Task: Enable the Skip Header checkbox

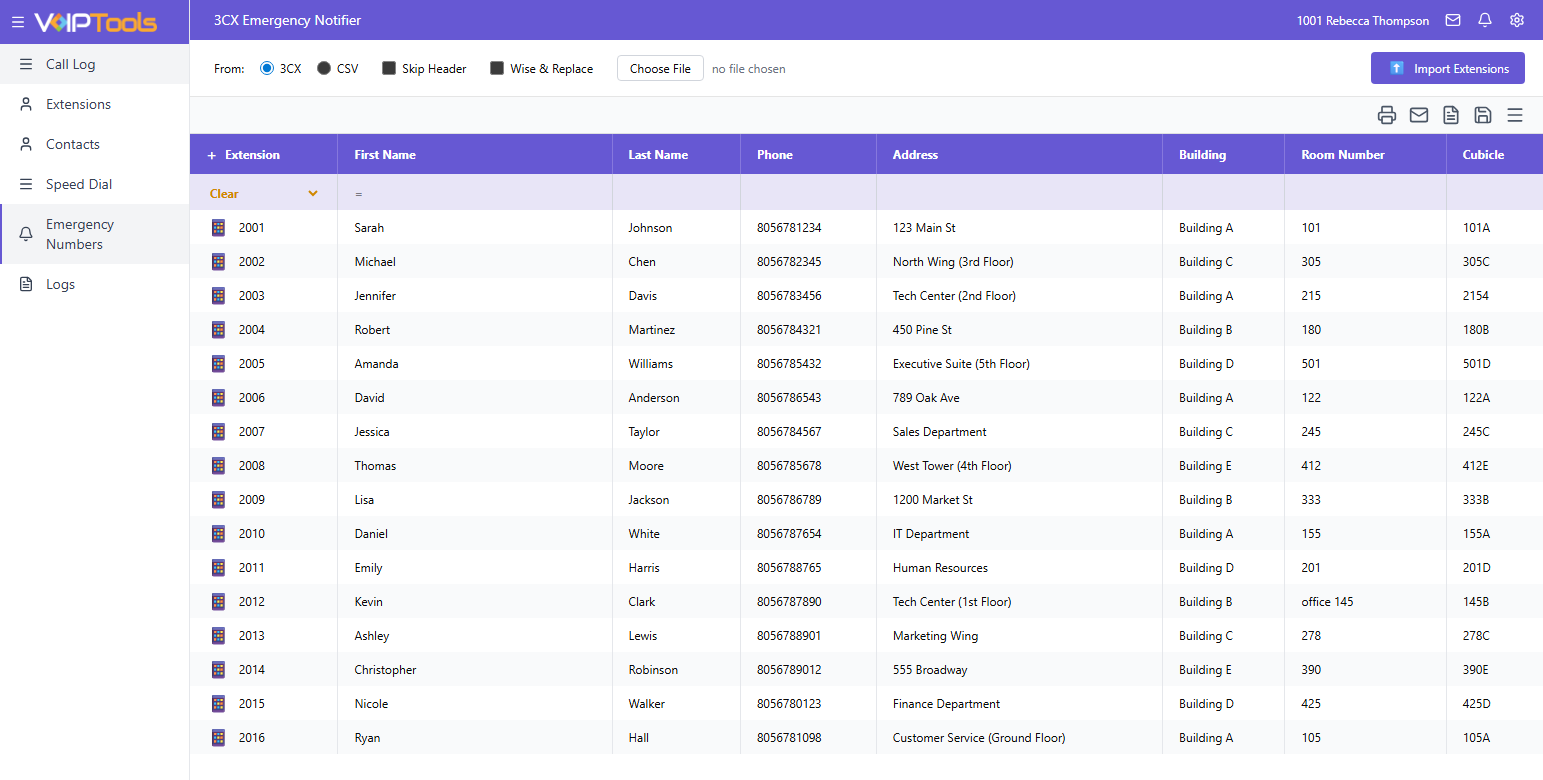Action: [389, 69]
